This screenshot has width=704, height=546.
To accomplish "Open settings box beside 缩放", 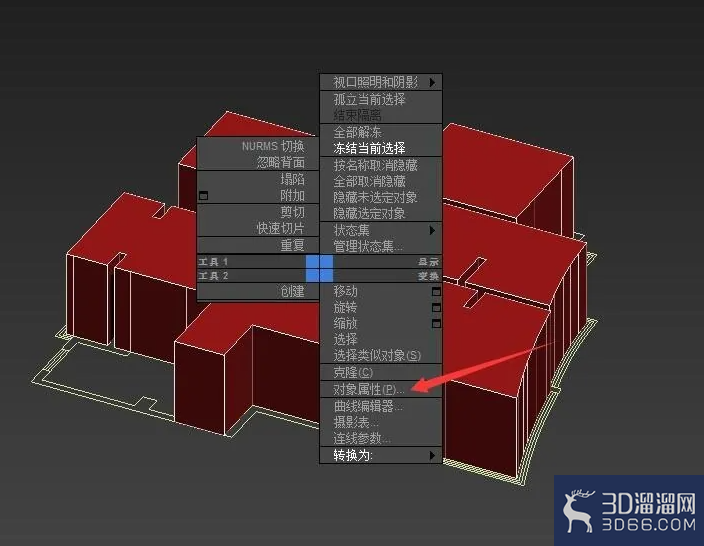I will 436,324.
